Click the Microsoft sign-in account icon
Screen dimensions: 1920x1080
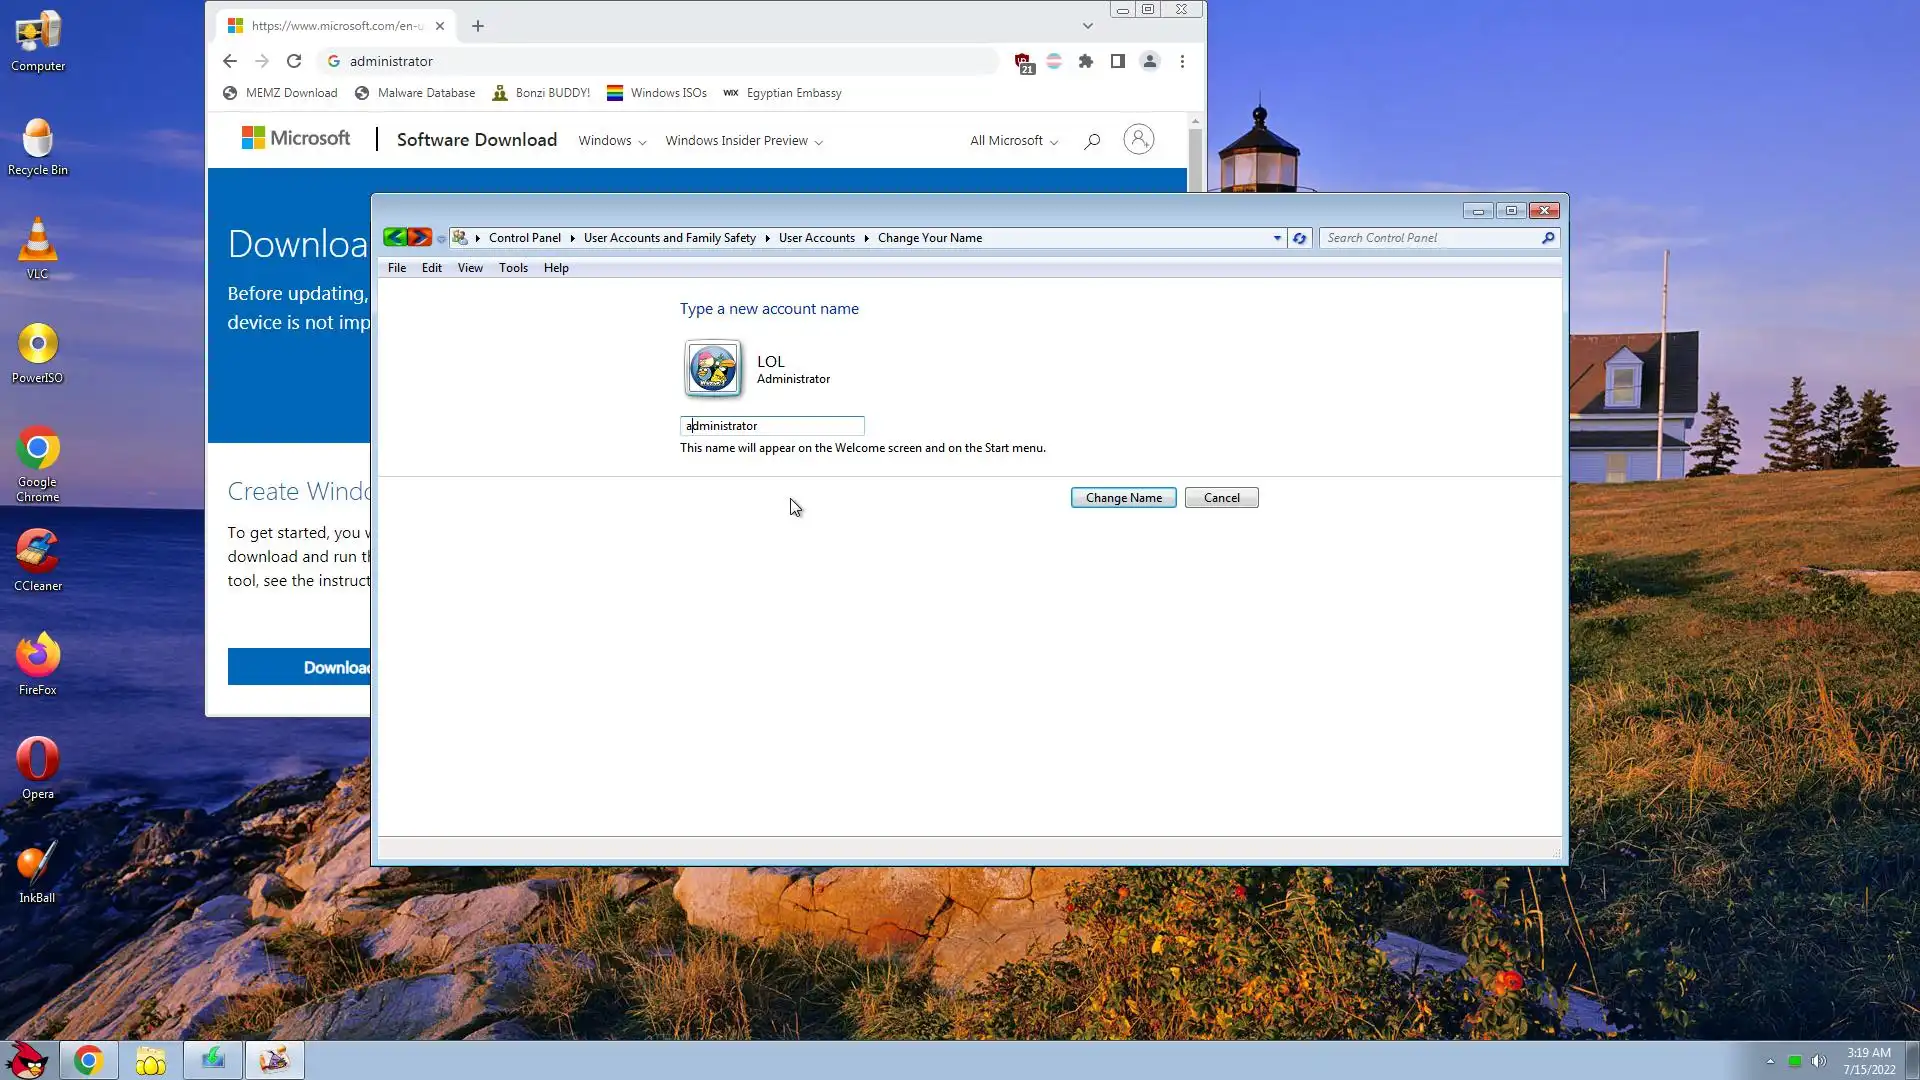[1138, 140]
